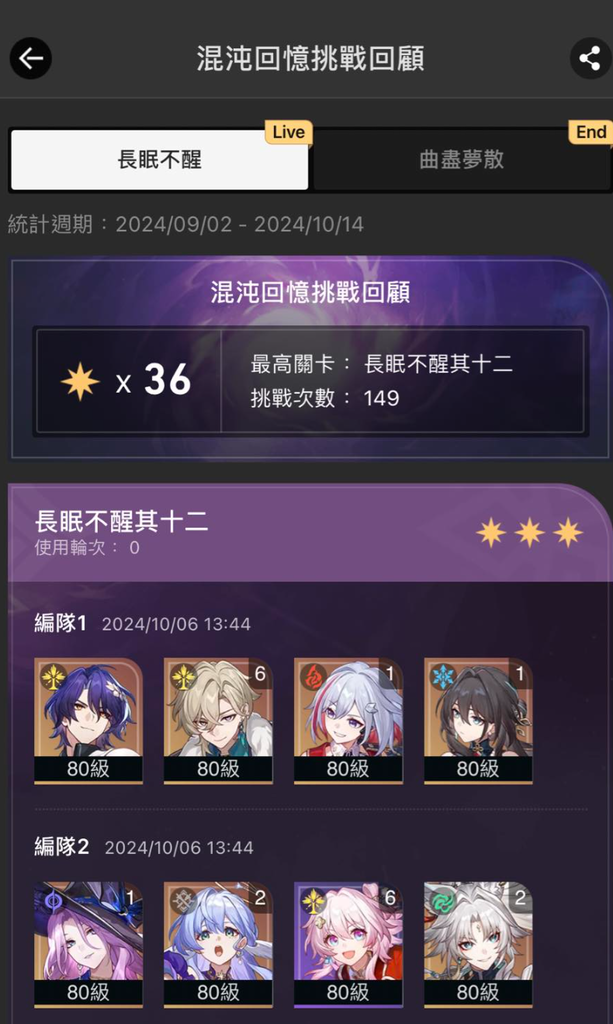Select the purple-haired character in Team 1
Image resolution: width=613 pixels, height=1024 pixels.
[x=88, y=720]
